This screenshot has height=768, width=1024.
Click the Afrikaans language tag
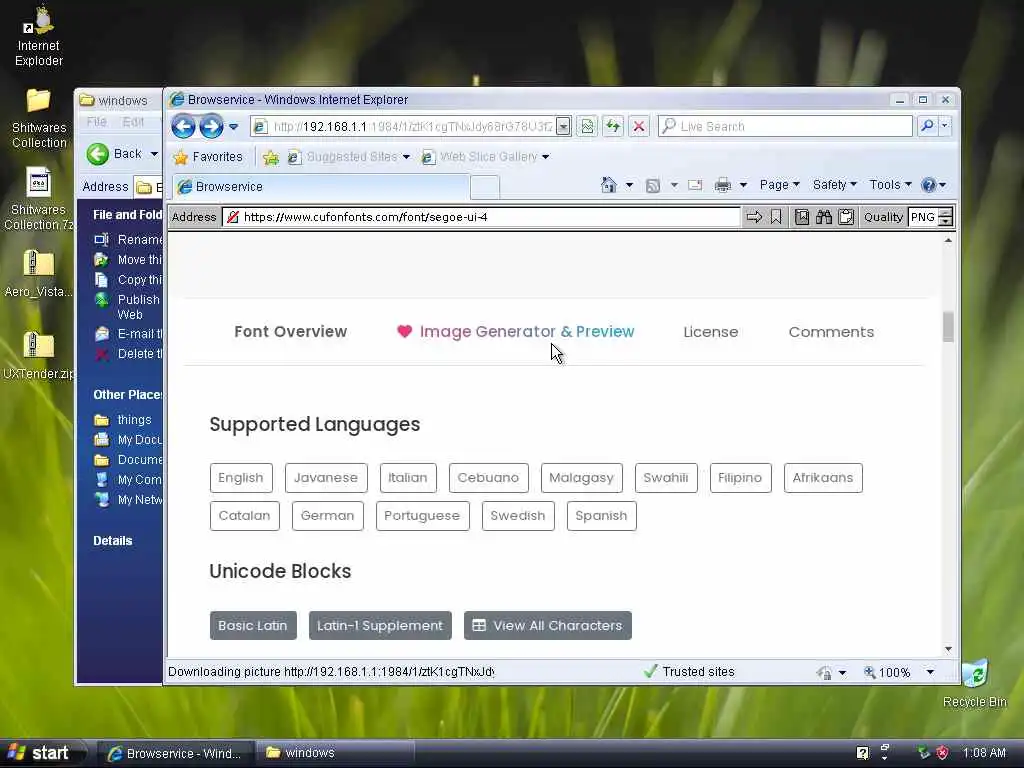pyautogui.click(x=823, y=478)
